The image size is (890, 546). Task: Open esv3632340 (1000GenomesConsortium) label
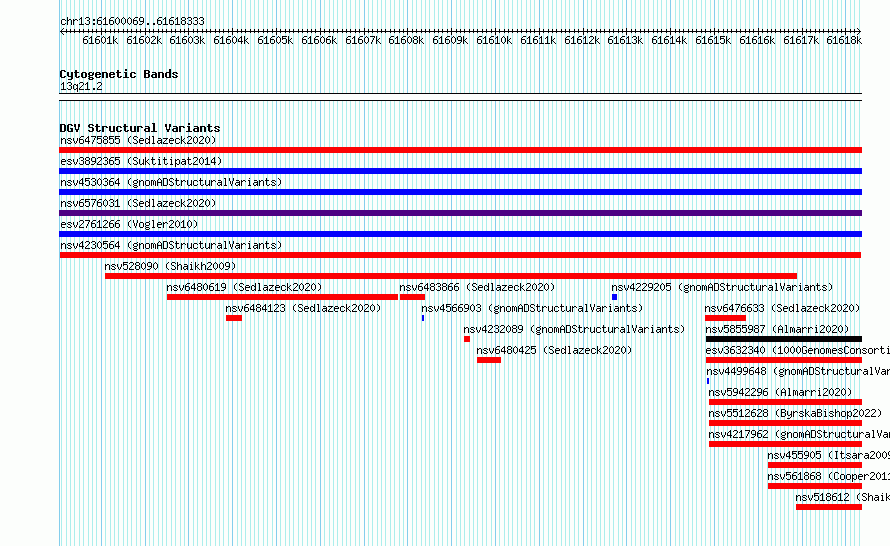pyautogui.click(x=797, y=350)
